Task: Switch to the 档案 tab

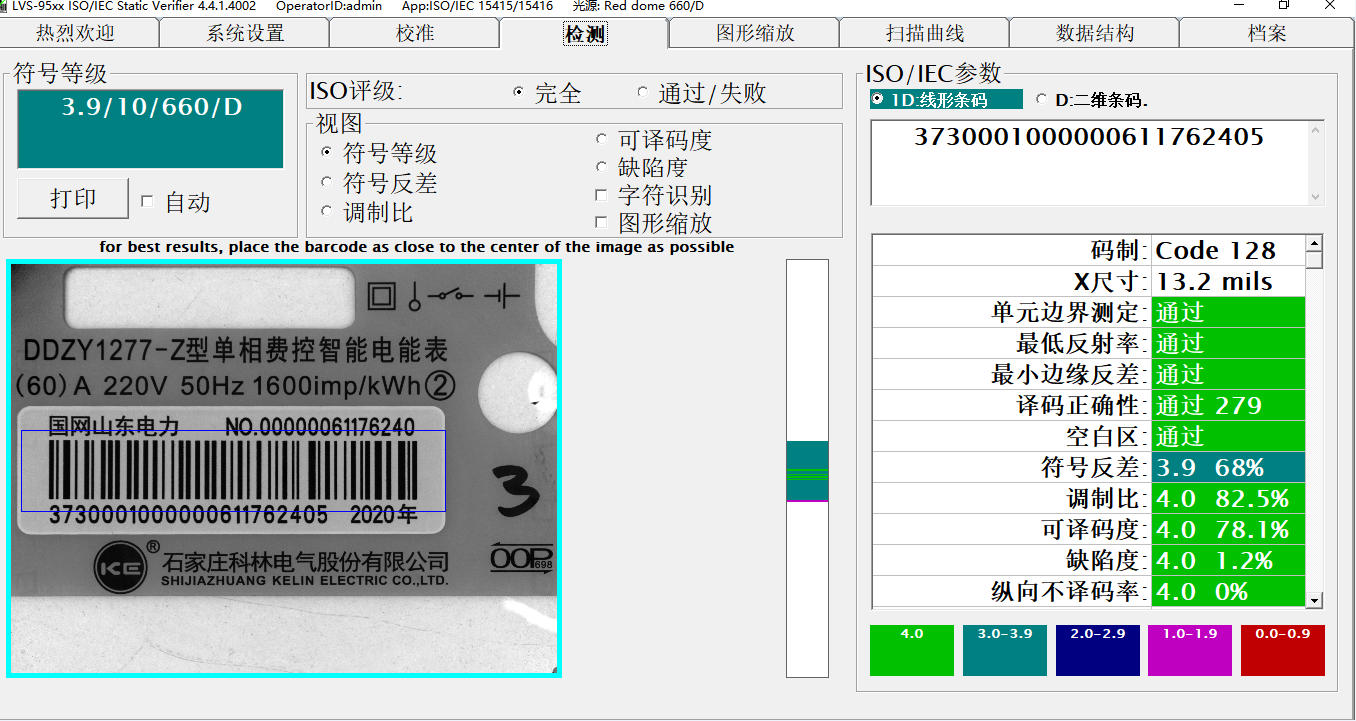Action: [x=1266, y=32]
